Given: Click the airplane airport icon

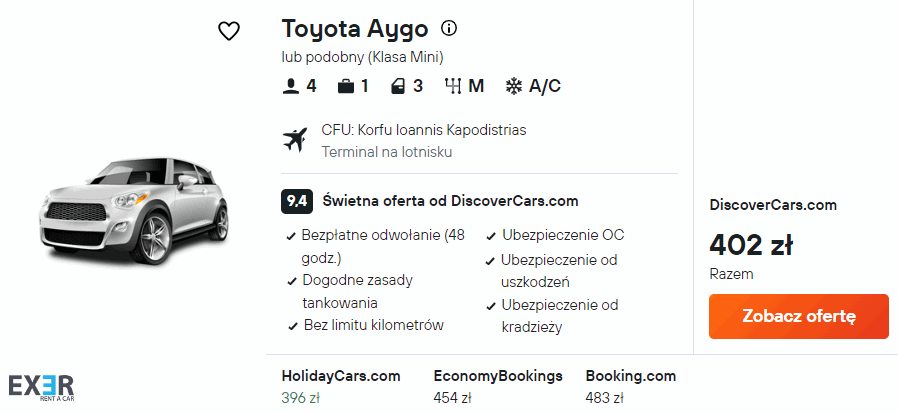Looking at the screenshot, I should [x=296, y=140].
